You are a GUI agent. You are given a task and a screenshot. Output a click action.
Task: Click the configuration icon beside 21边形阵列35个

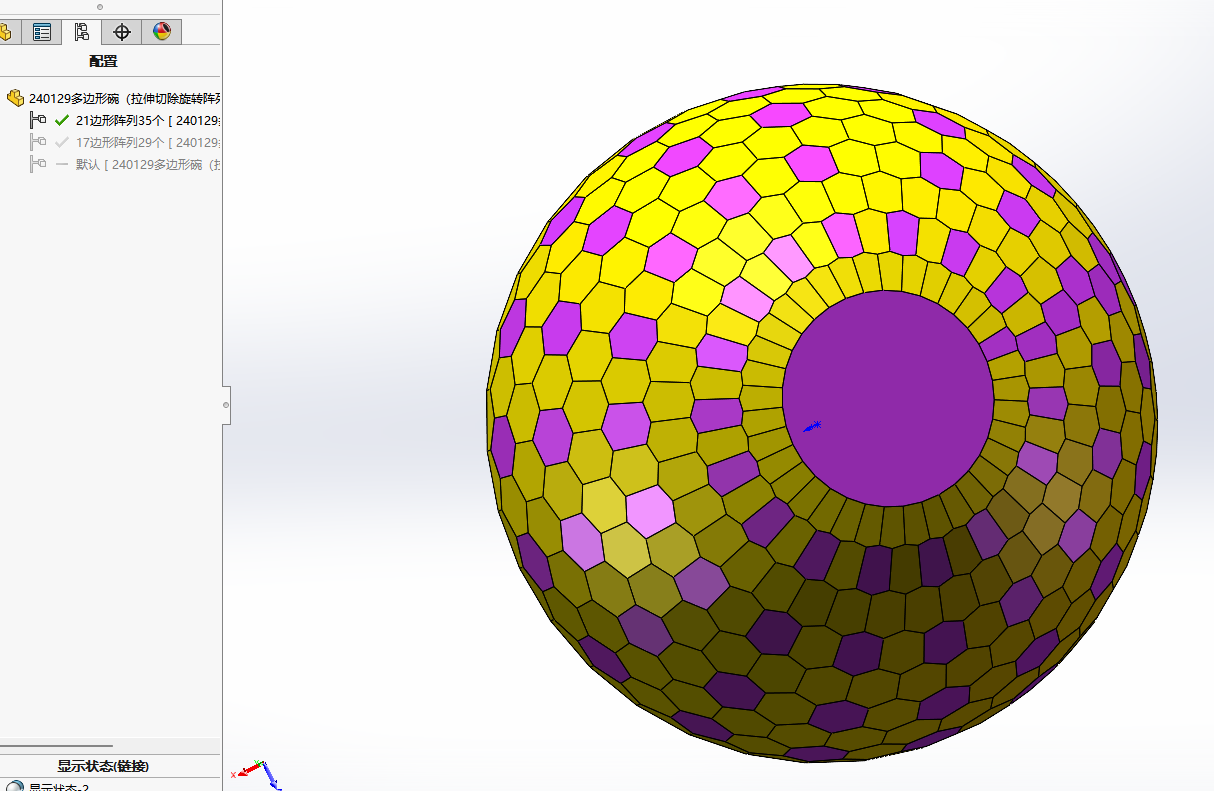coord(39,120)
